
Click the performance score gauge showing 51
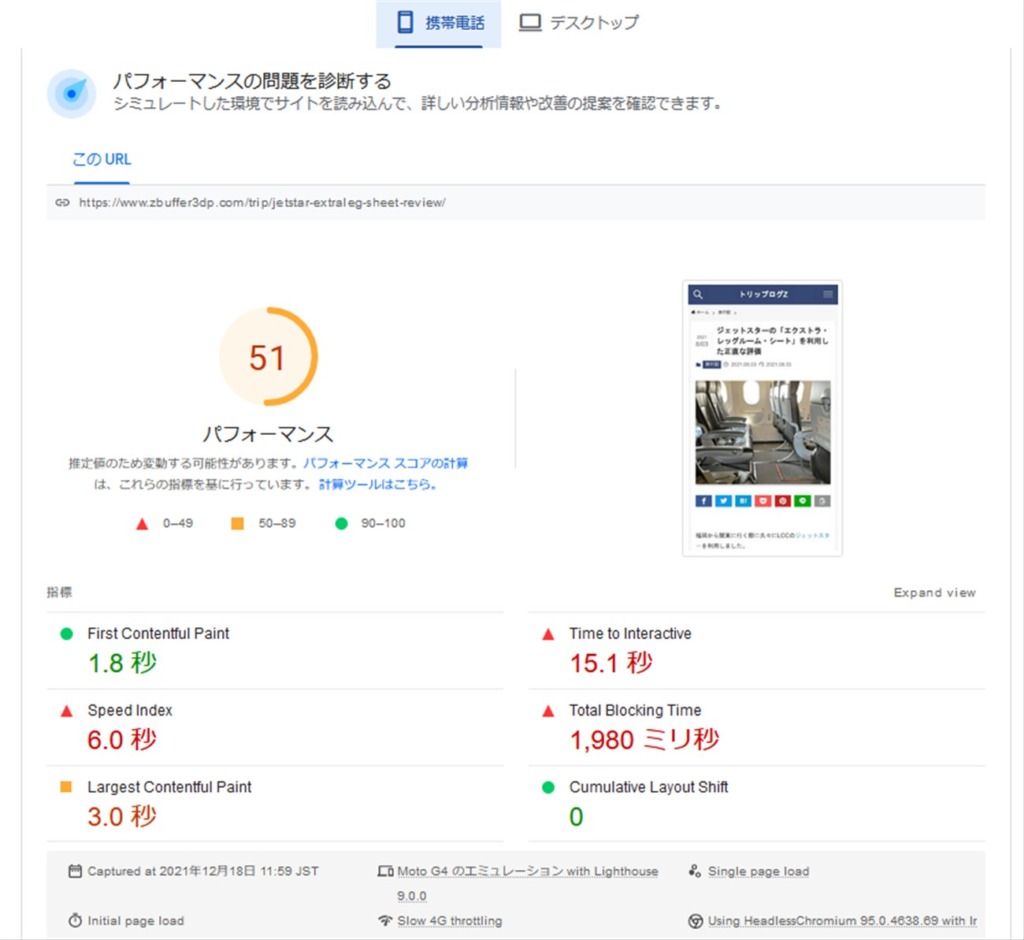coord(268,357)
